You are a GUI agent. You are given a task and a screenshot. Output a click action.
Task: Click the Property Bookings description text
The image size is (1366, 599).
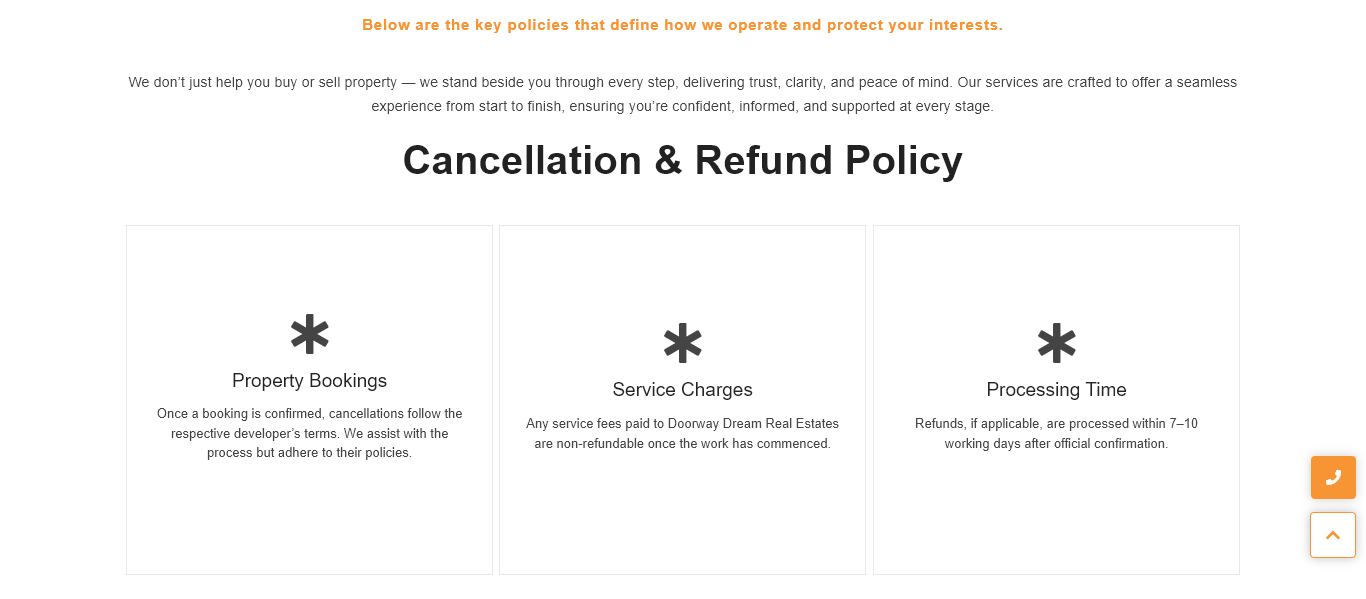[309, 433]
